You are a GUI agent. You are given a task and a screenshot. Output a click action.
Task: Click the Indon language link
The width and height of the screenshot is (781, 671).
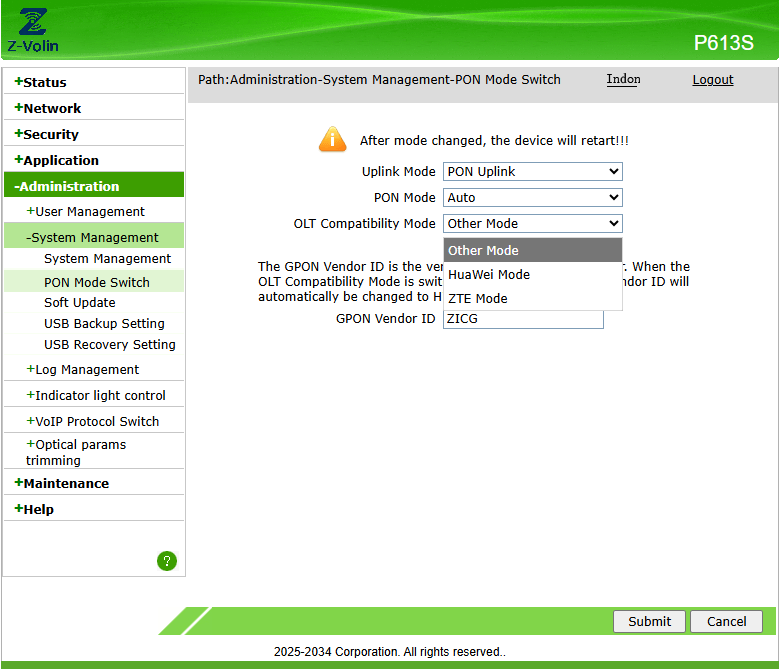623,79
